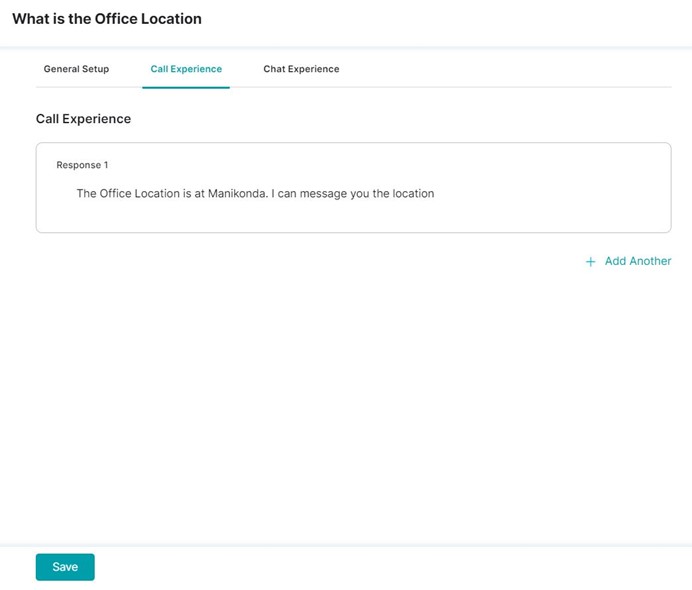Image resolution: width=692 pixels, height=590 pixels.
Task: Click the Save button
Action: click(65, 567)
